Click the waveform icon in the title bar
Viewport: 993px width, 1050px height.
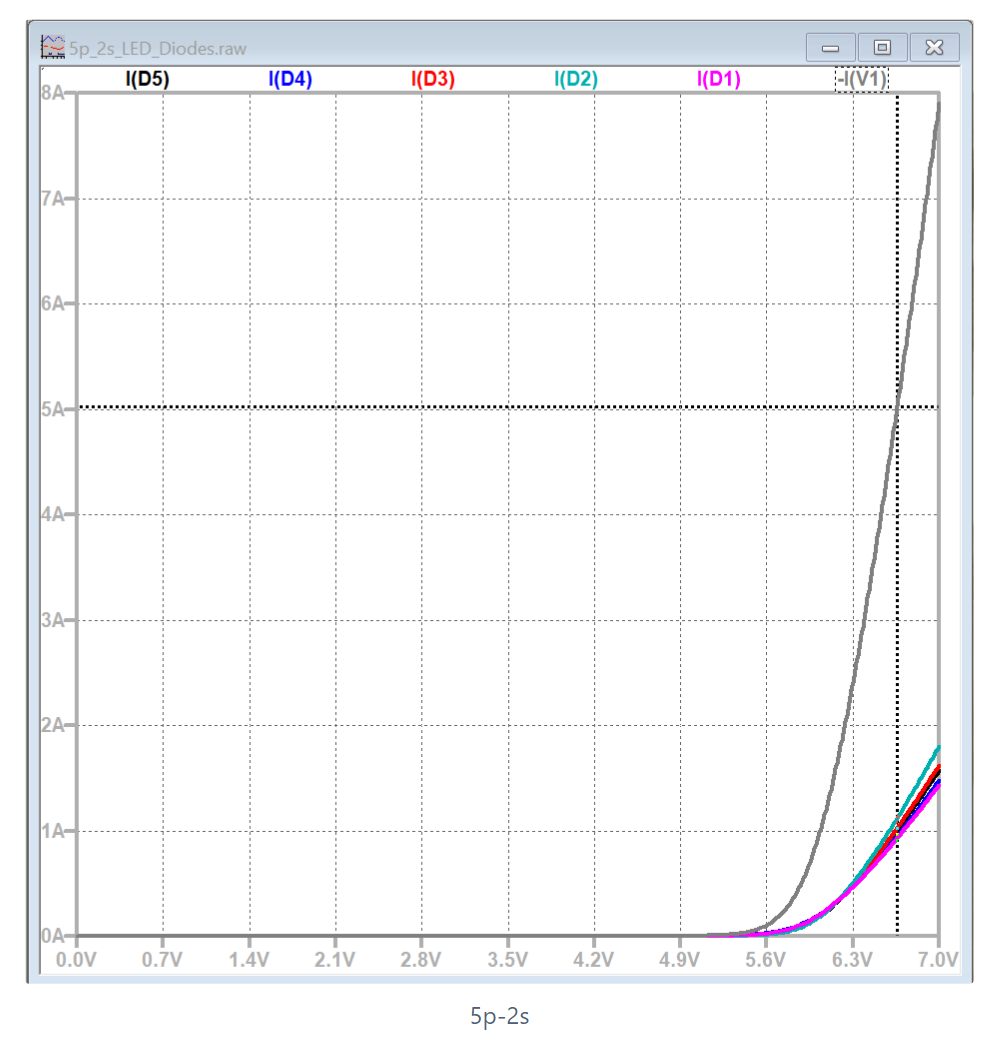(x=53, y=47)
